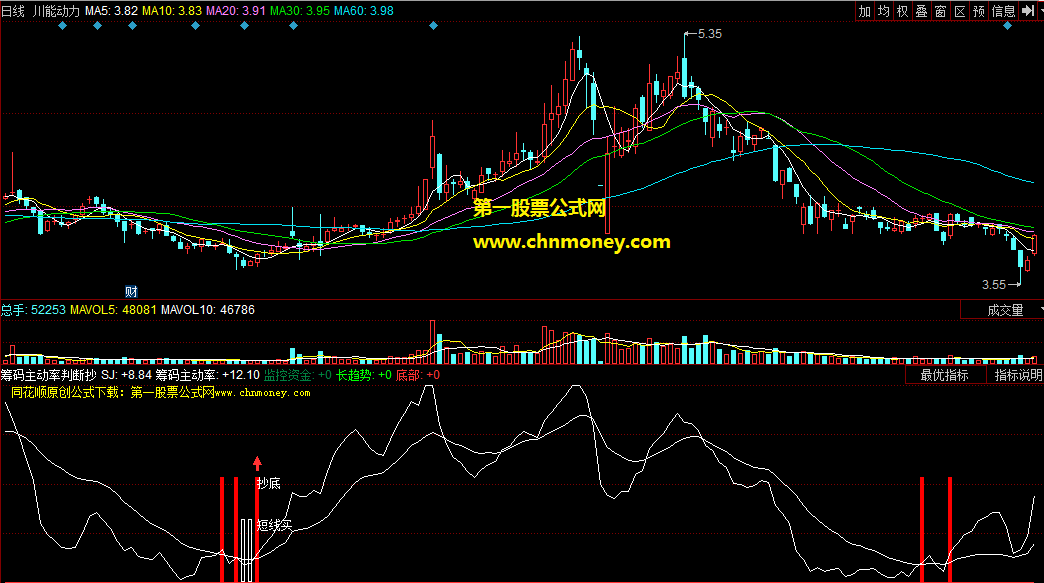Click the 监控资金: +0 value
The width and height of the screenshot is (1044, 583).
click(x=298, y=375)
